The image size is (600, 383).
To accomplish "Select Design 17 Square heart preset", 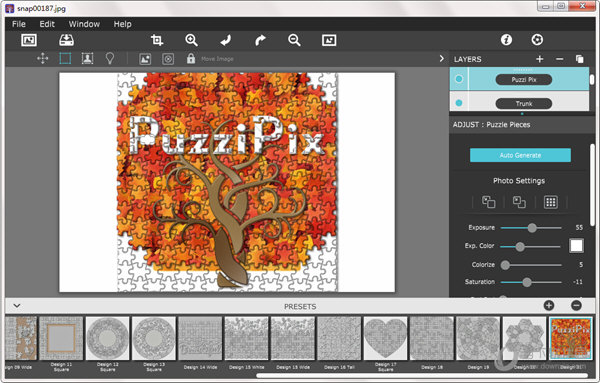I will (x=385, y=338).
